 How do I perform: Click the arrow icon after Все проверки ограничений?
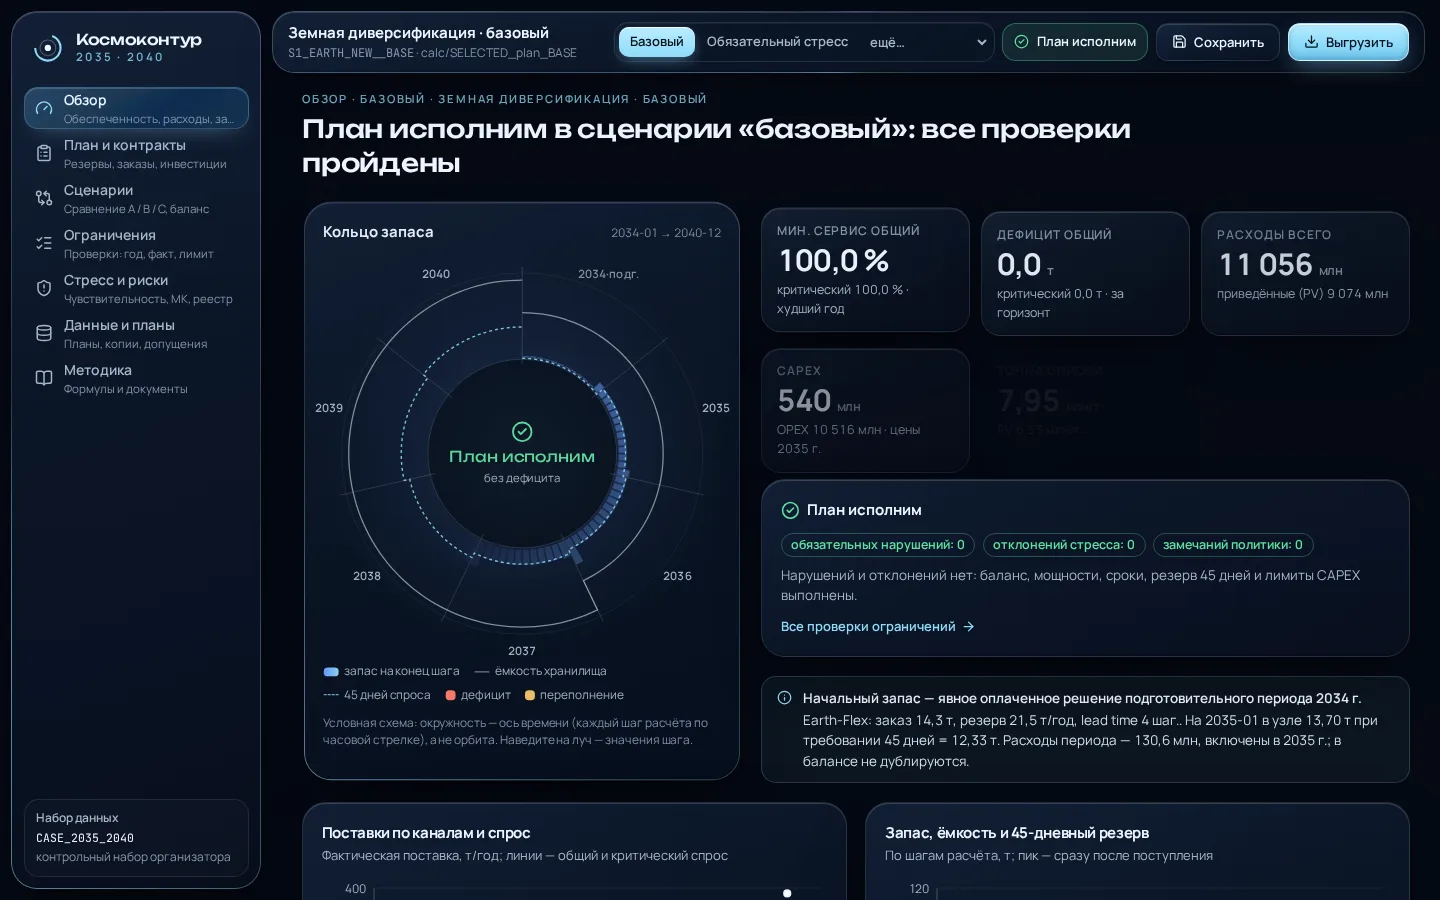click(x=968, y=627)
